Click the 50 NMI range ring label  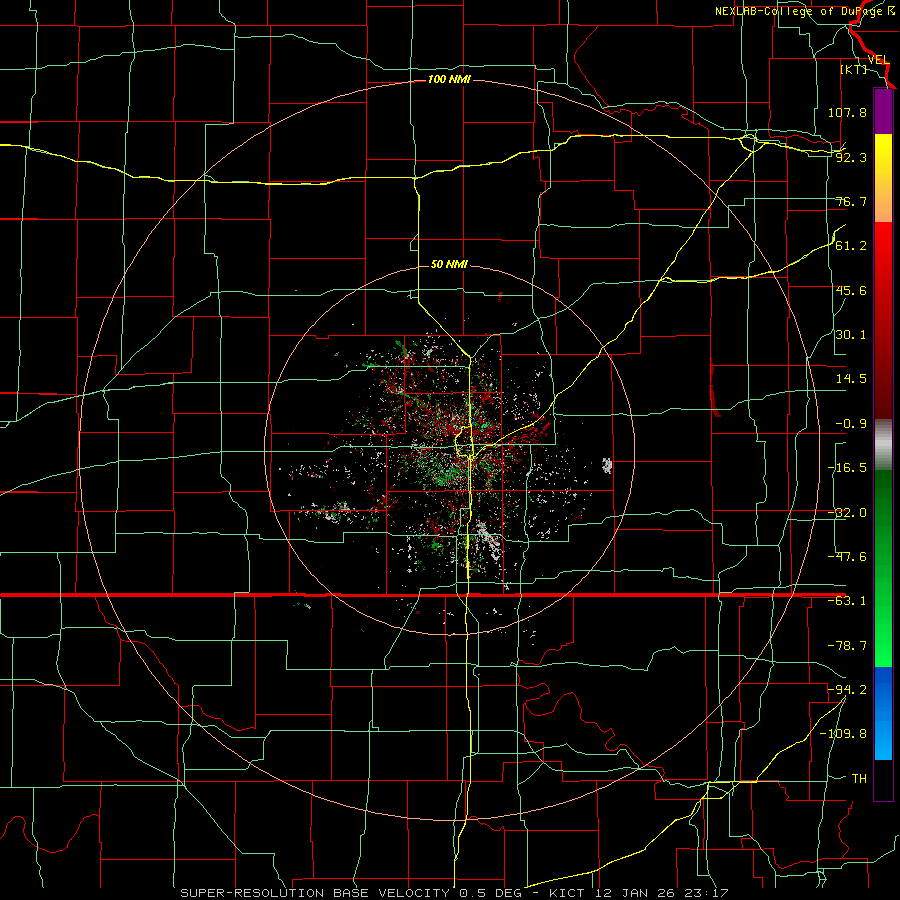[x=449, y=265]
